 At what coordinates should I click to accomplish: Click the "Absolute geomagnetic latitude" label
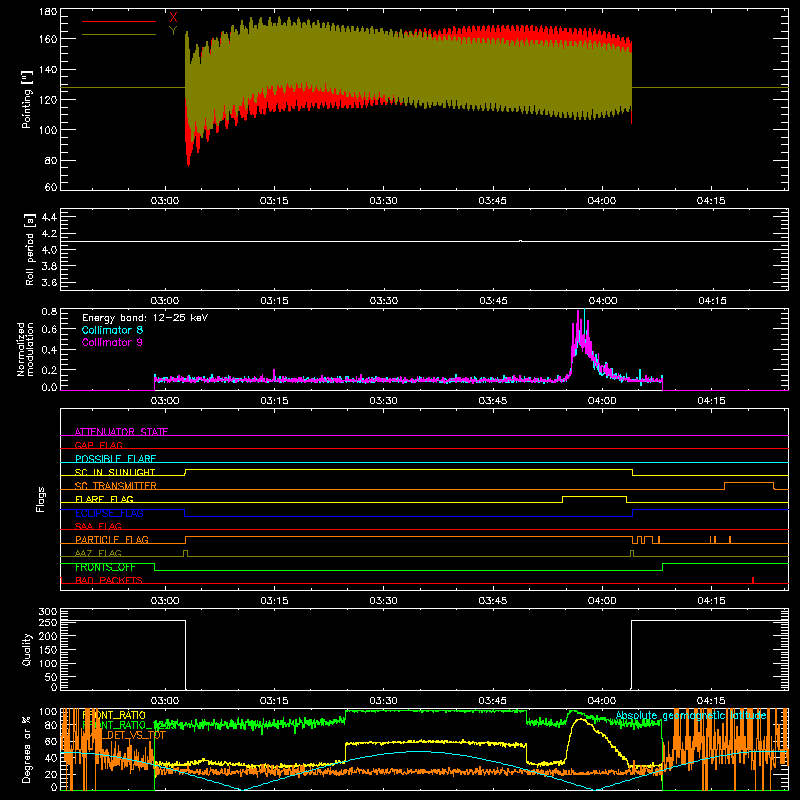[x=691, y=716]
